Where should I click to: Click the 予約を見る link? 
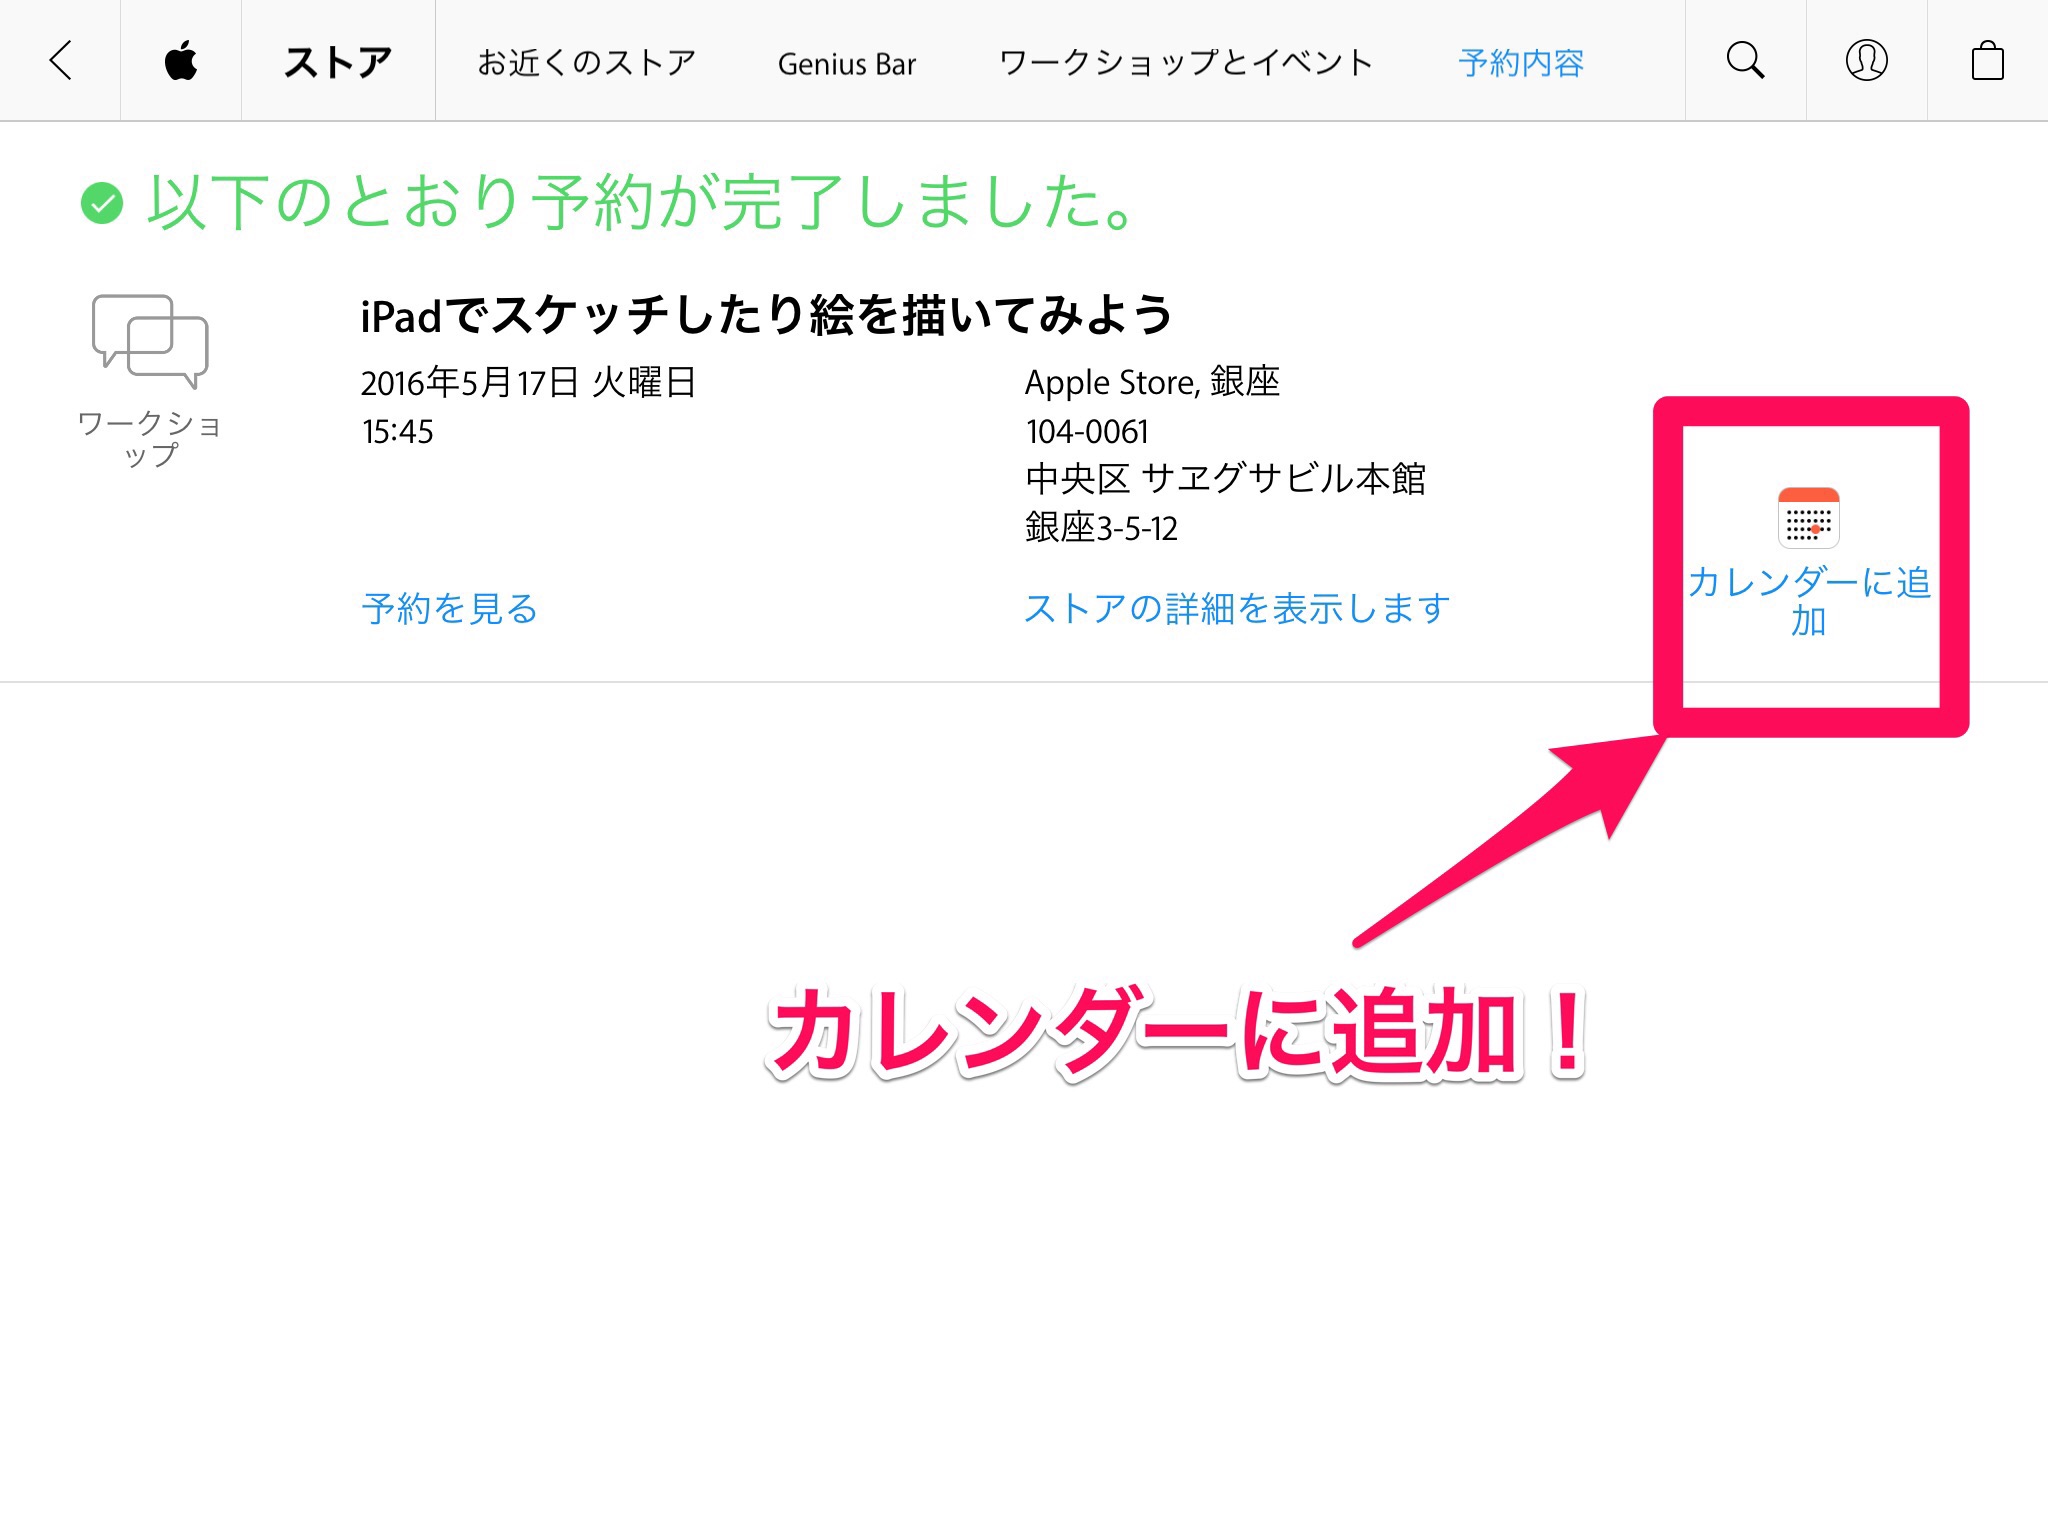450,608
